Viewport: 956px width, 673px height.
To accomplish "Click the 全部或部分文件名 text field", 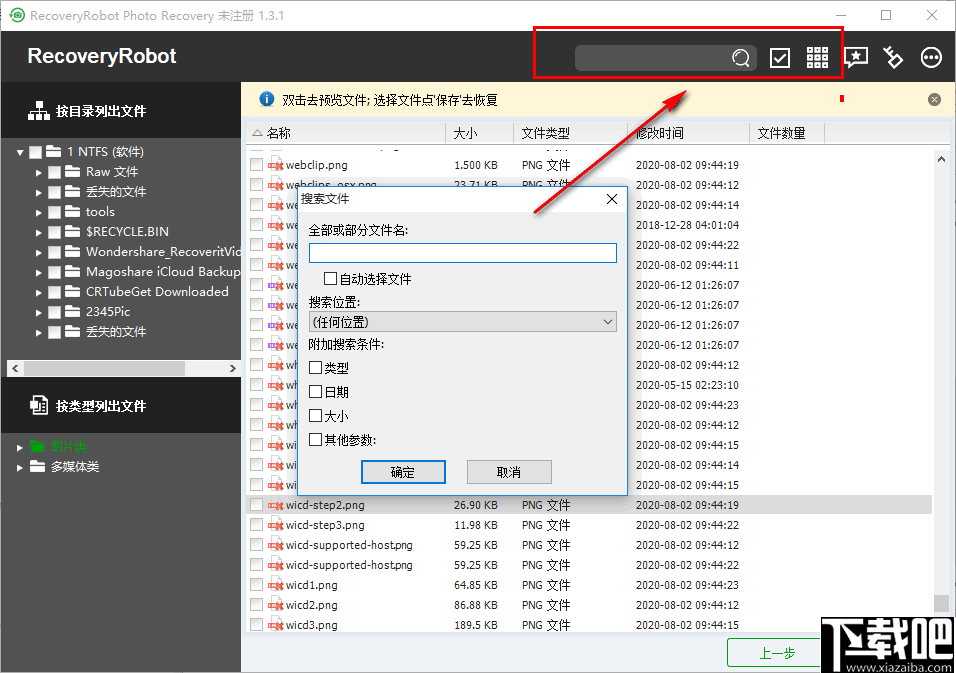I will tap(463, 253).
